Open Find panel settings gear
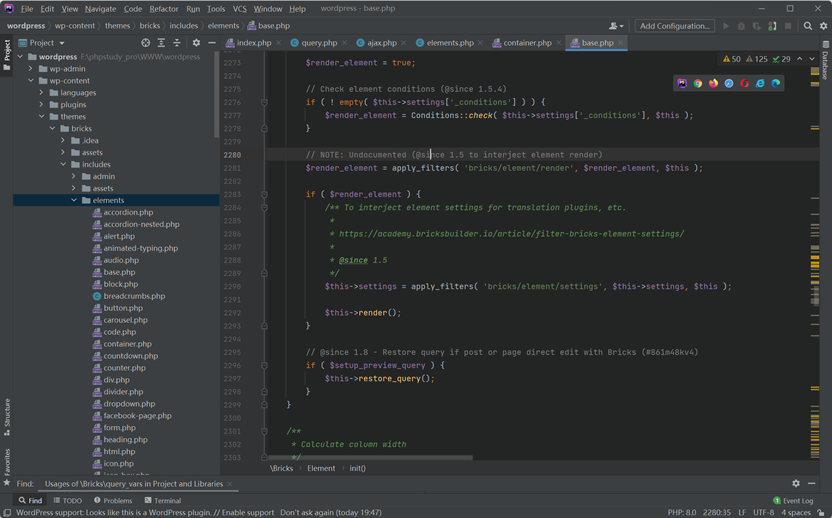 (x=796, y=483)
